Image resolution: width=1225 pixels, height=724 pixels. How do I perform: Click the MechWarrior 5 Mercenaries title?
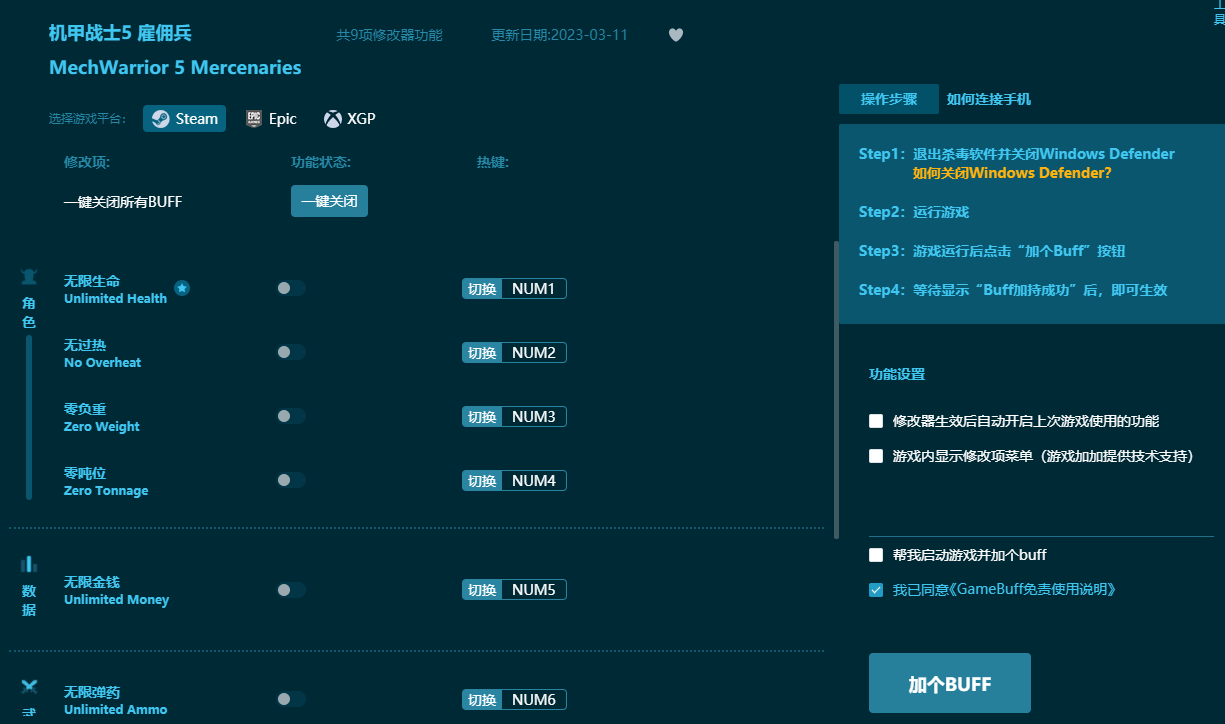[175, 68]
